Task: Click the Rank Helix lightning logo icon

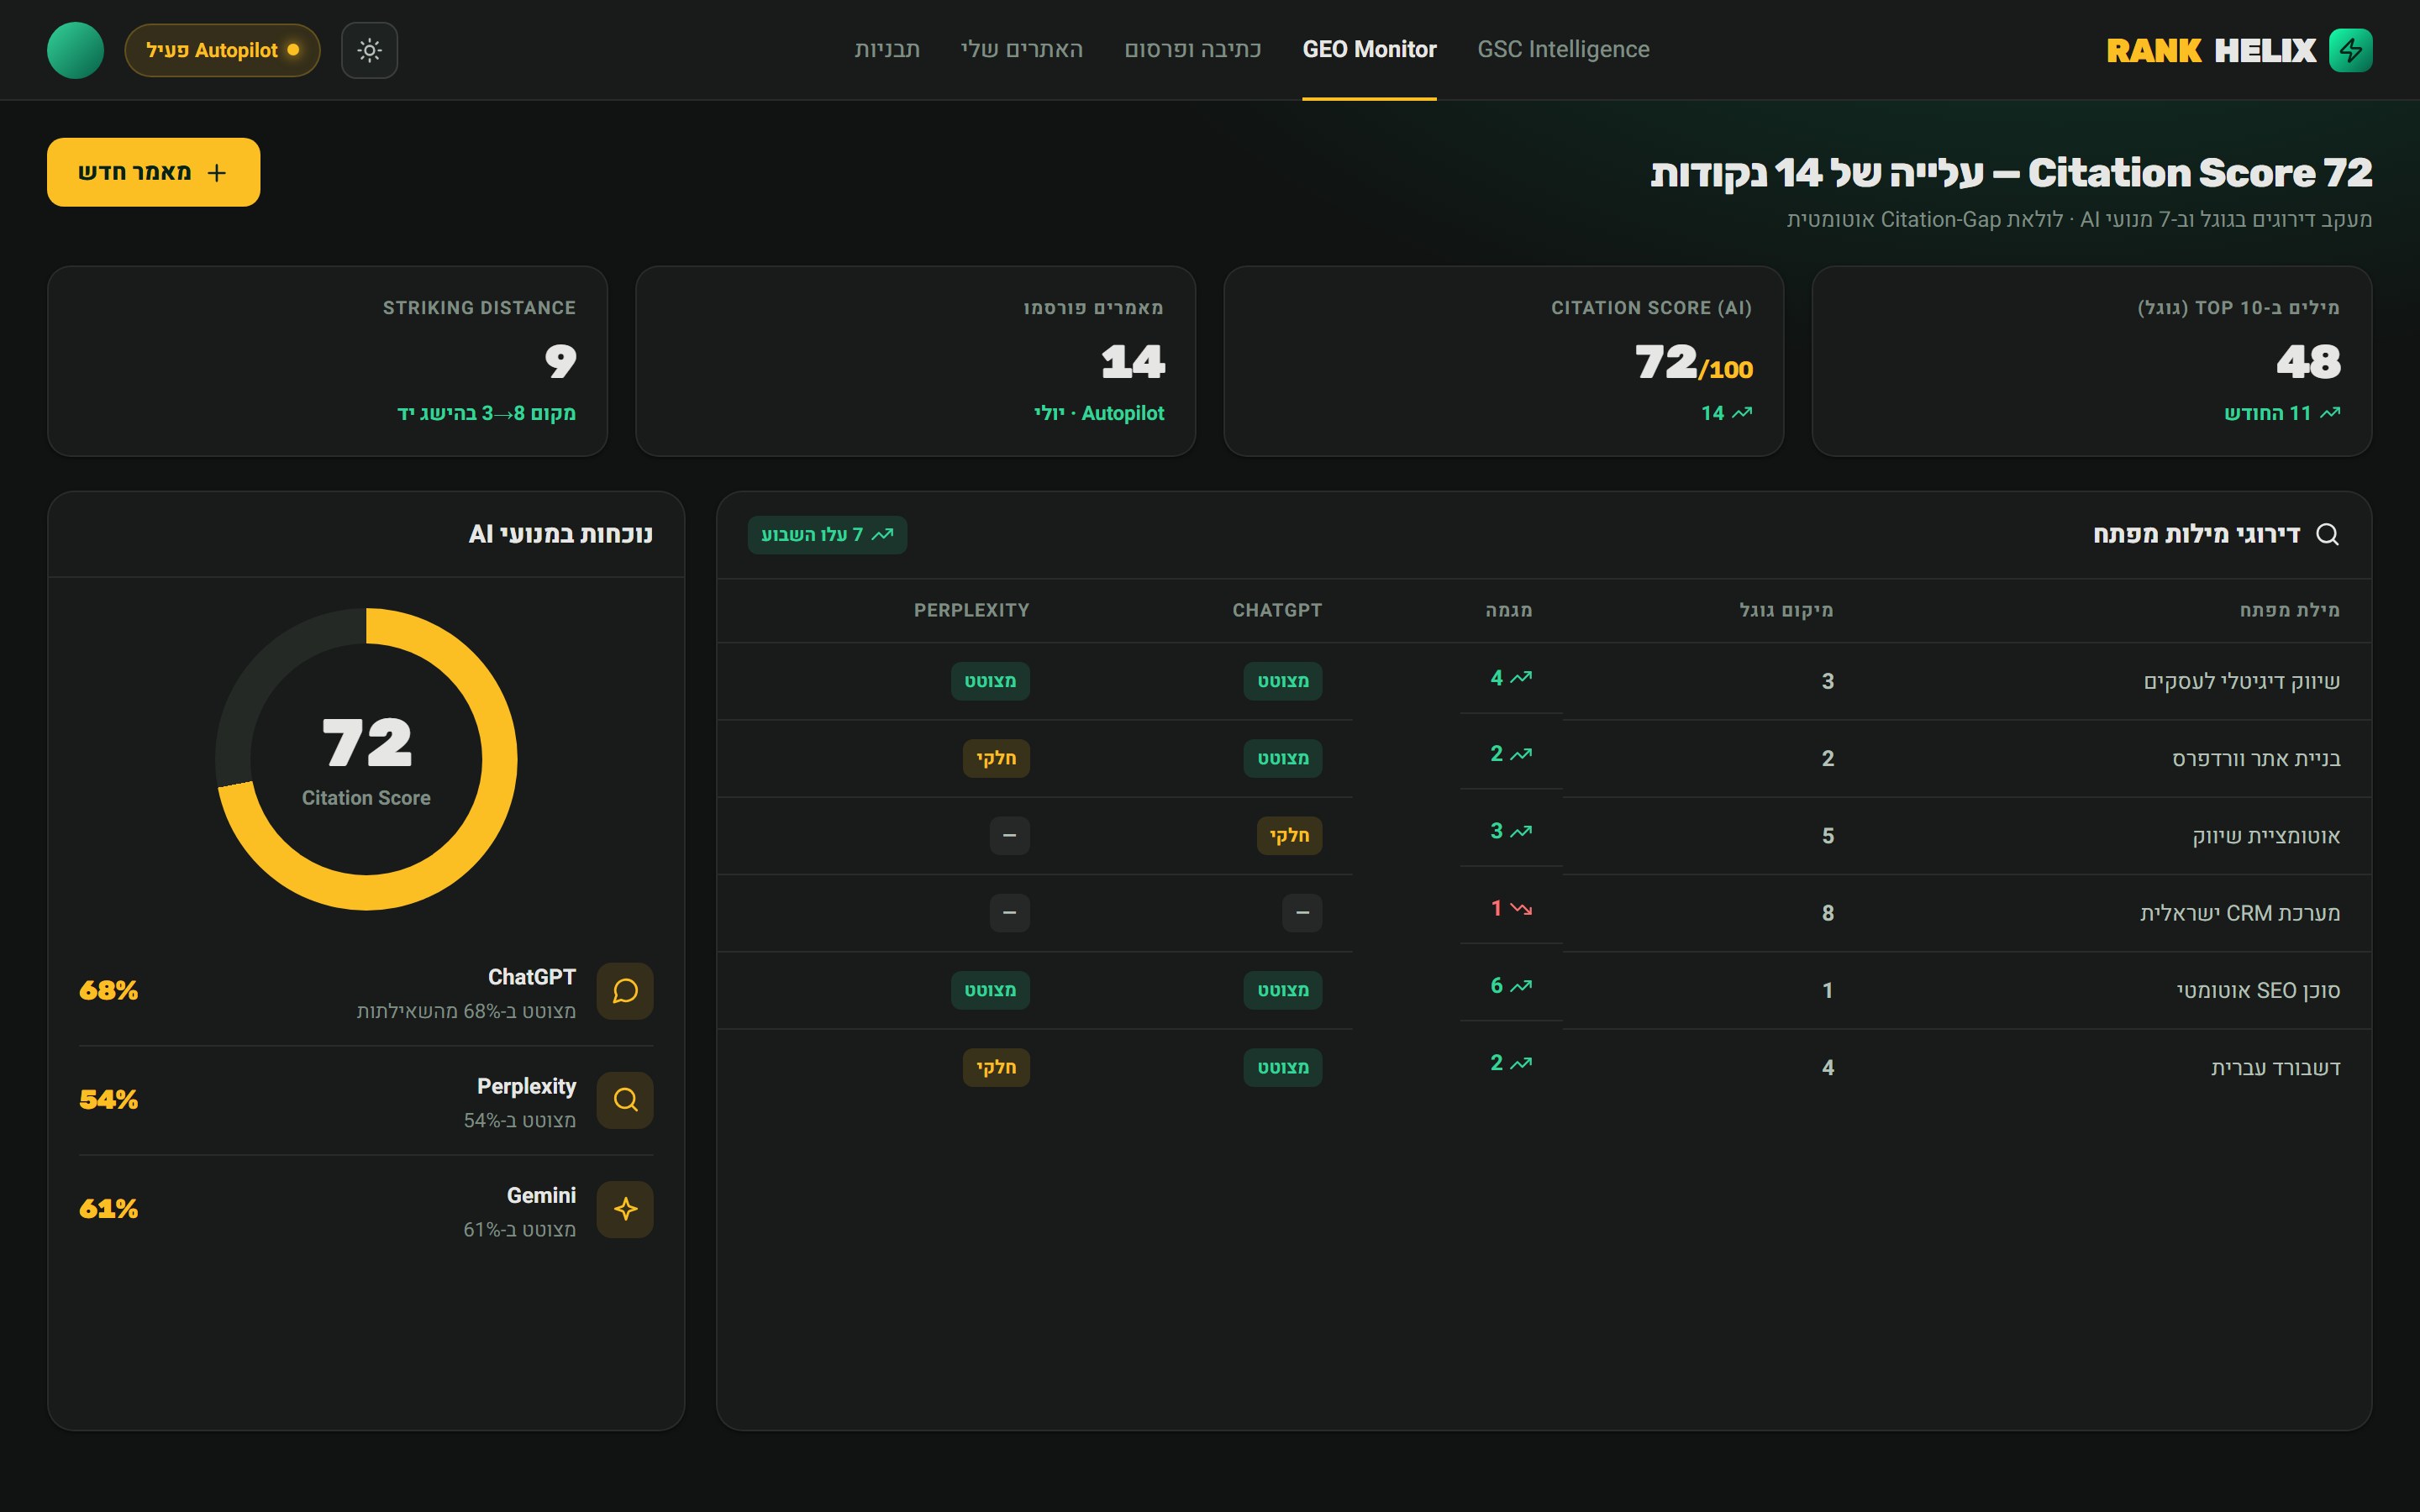Action: (x=2350, y=50)
